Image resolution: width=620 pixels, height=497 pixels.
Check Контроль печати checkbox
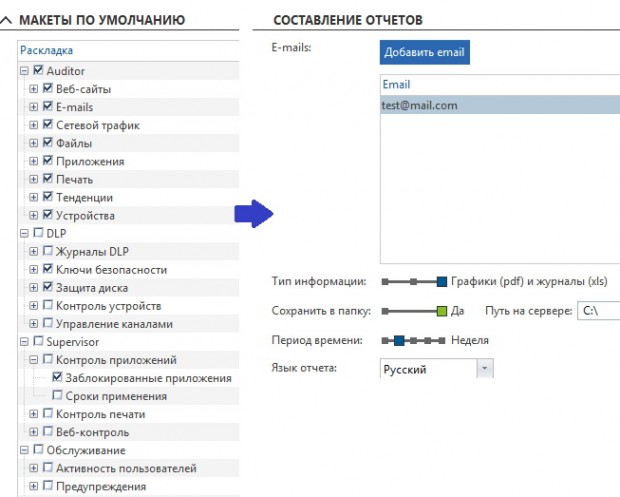[48, 413]
